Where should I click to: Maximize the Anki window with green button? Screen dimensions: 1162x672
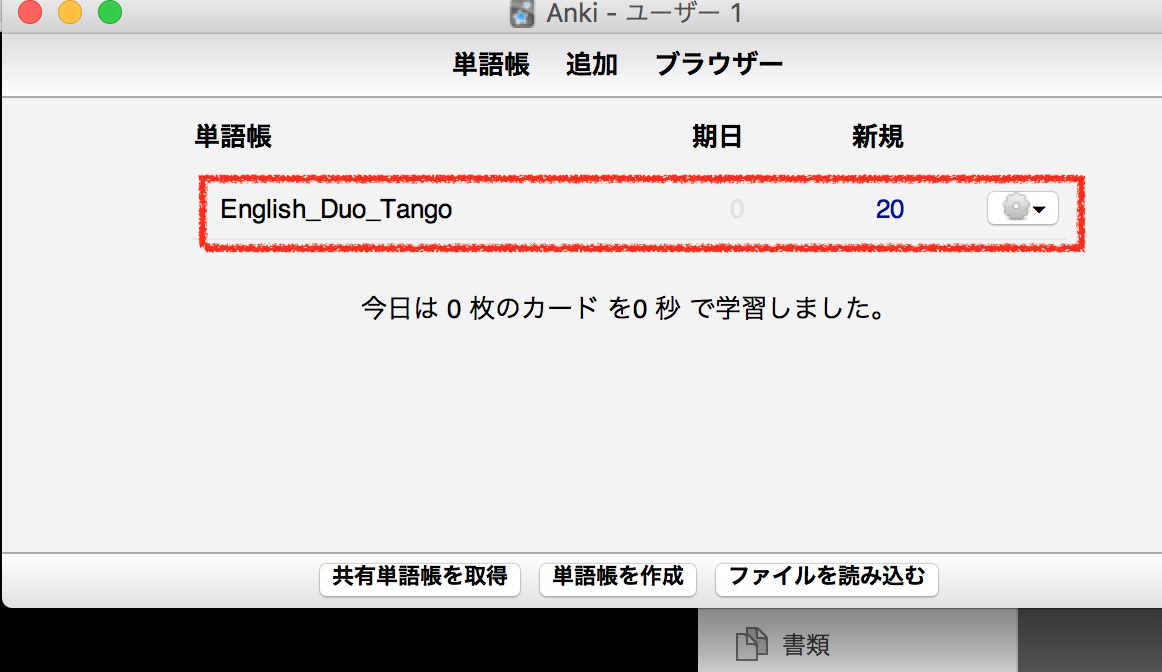110,12
